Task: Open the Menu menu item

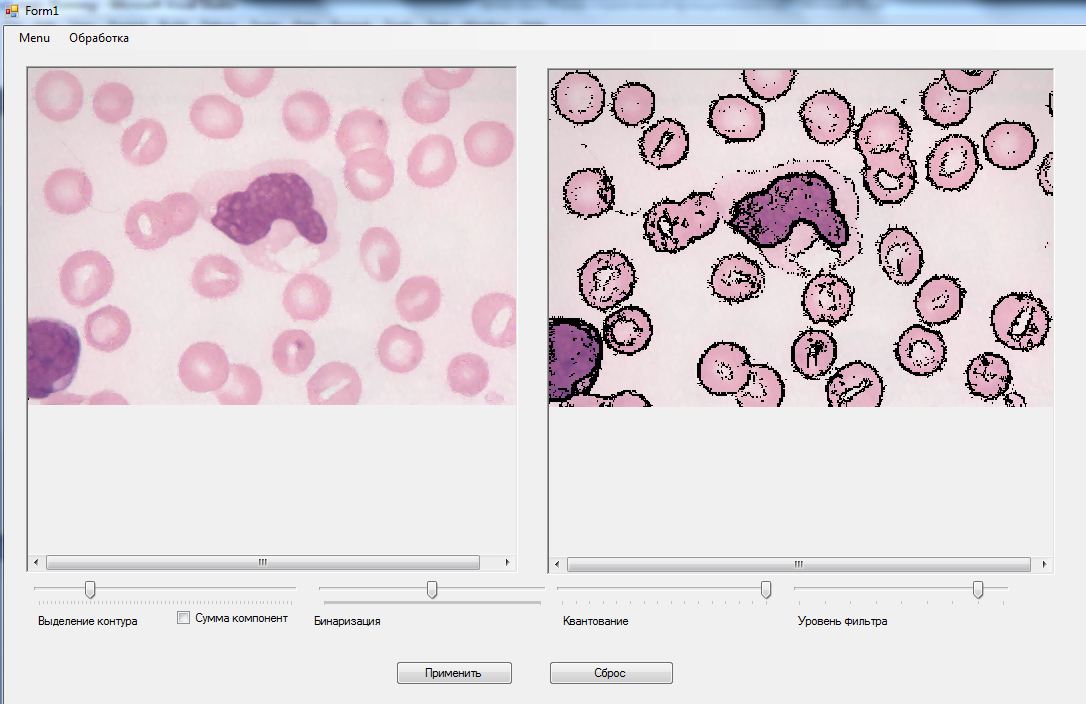Action: (x=34, y=38)
